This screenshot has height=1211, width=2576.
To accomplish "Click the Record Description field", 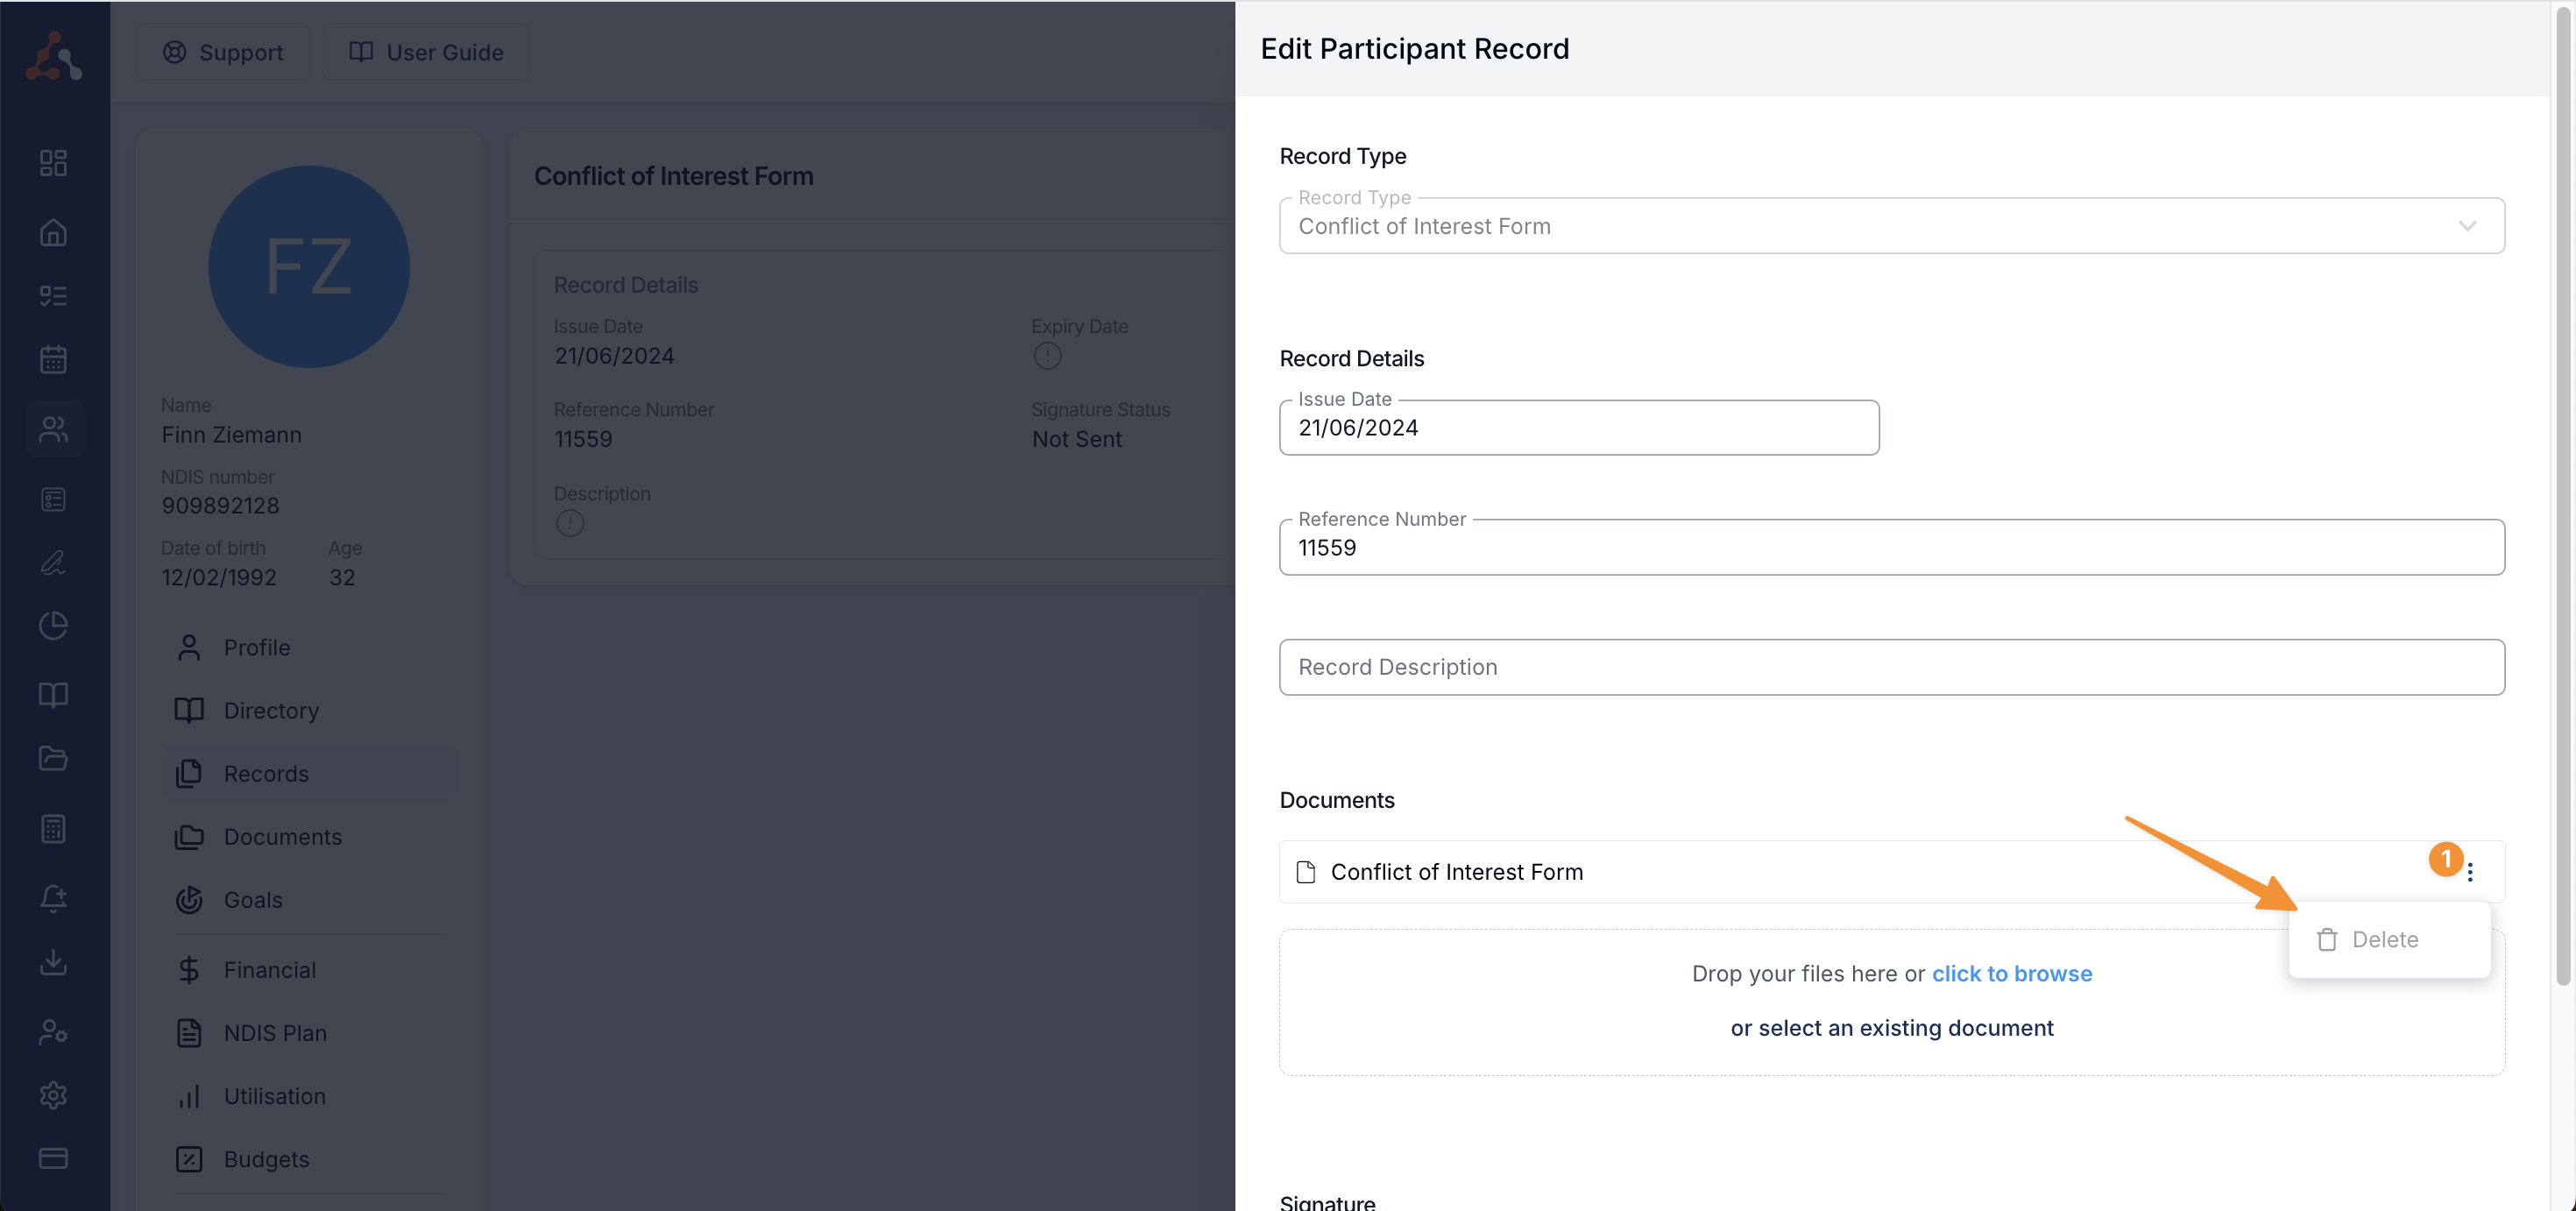I will pyautogui.click(x=1890, y=667).
